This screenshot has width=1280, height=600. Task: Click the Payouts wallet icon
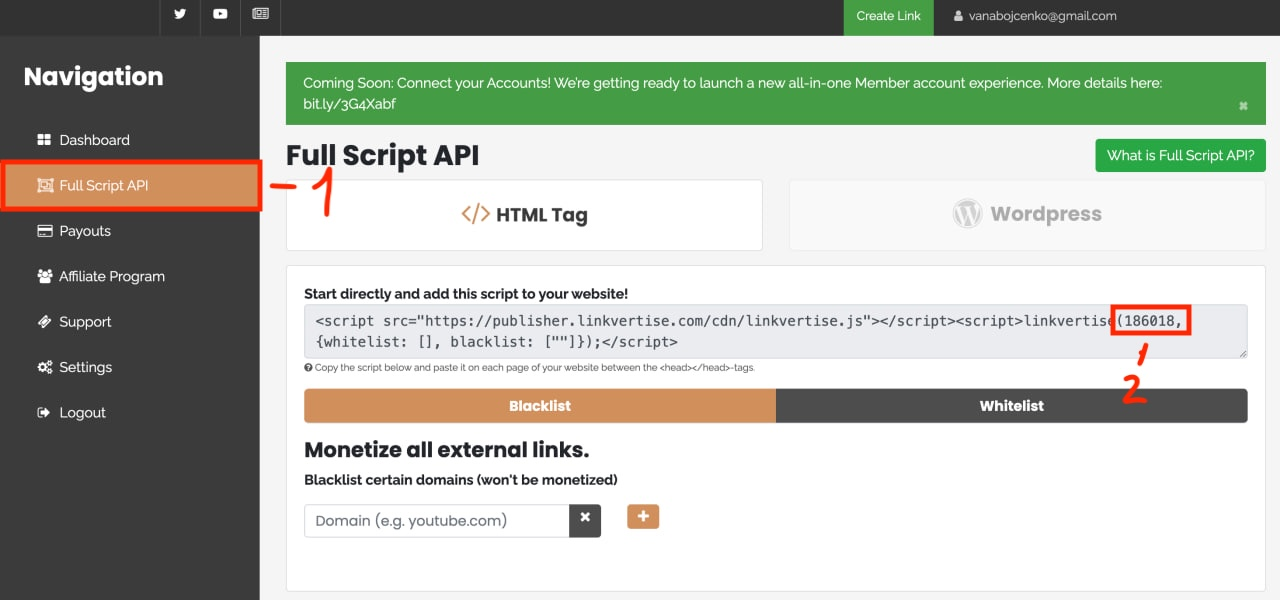pos(46,231)
